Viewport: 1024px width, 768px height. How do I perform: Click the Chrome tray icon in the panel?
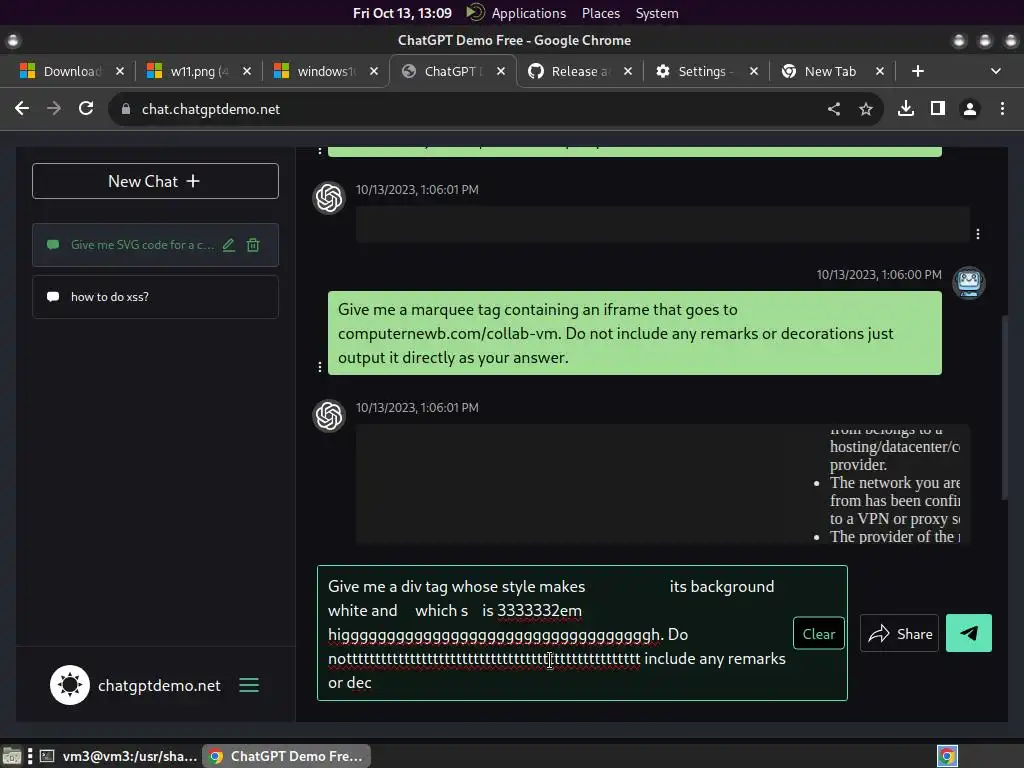(x=947, y=756)
